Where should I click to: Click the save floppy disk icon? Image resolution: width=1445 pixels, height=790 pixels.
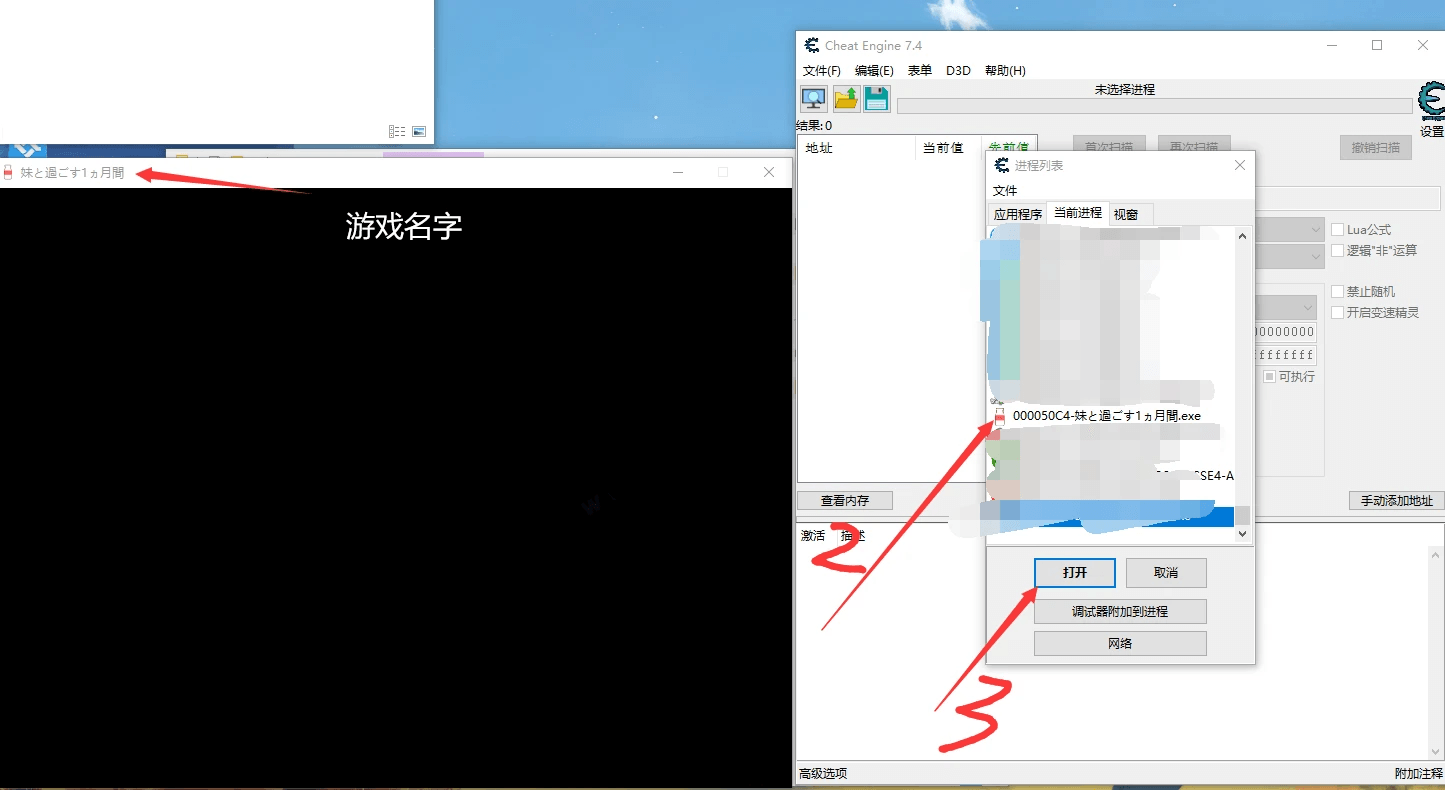877,98
